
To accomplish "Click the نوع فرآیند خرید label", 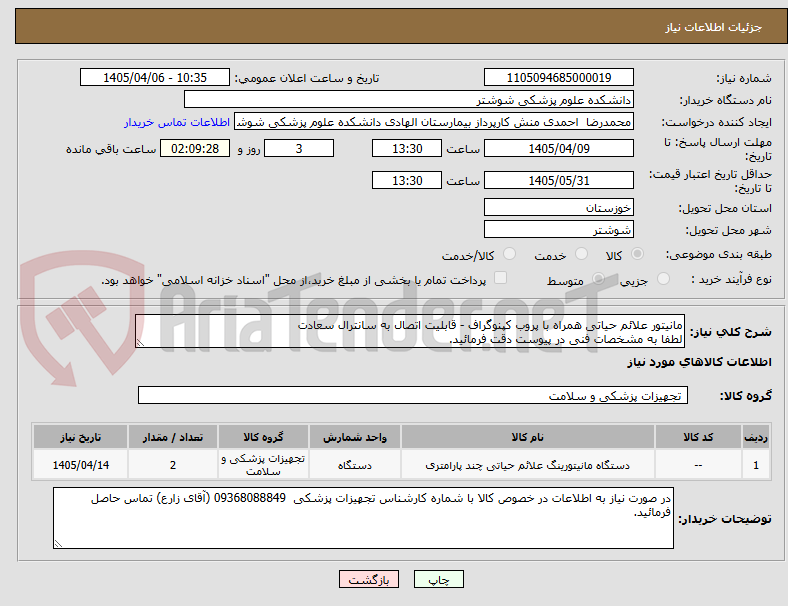I will [731, 279].
